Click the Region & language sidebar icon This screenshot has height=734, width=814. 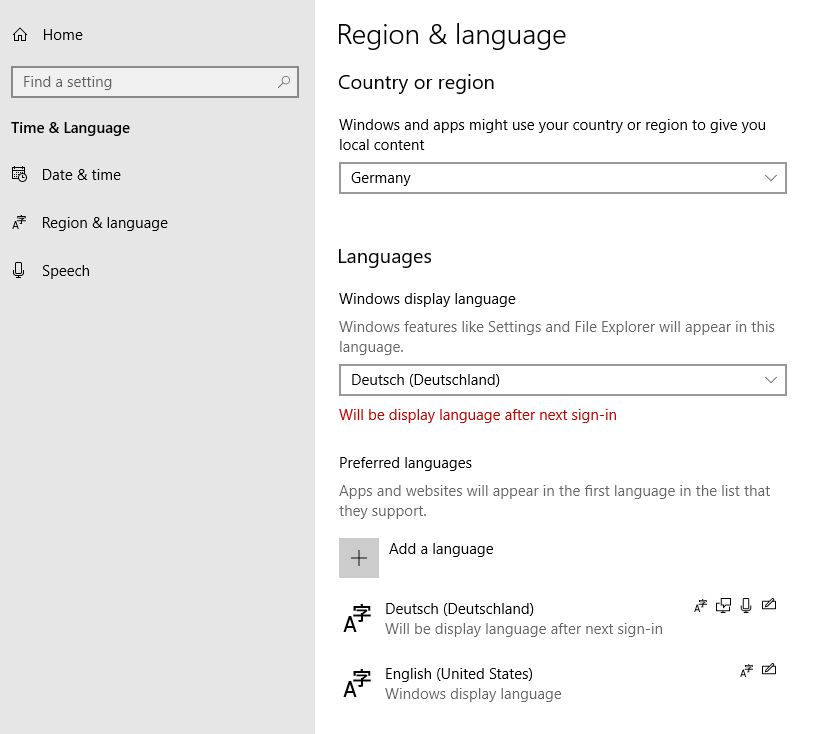(x=19, y=223)
